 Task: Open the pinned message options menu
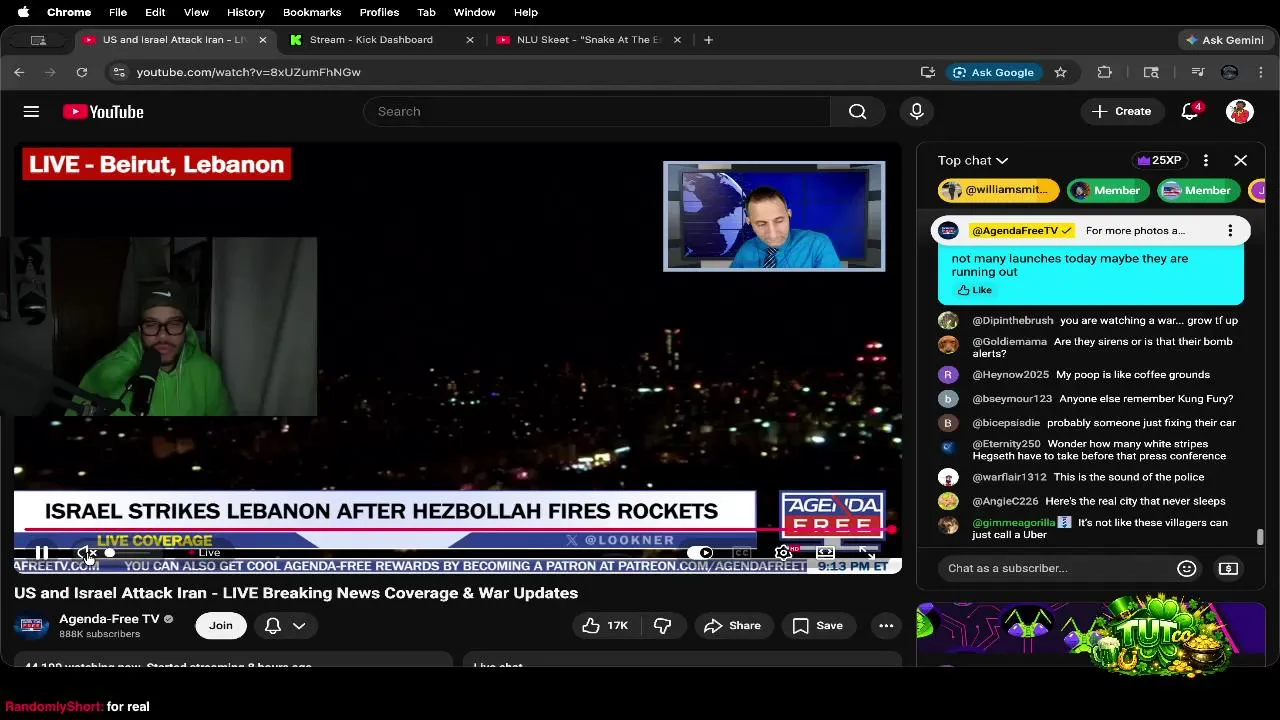click(x=1230, y=231)
